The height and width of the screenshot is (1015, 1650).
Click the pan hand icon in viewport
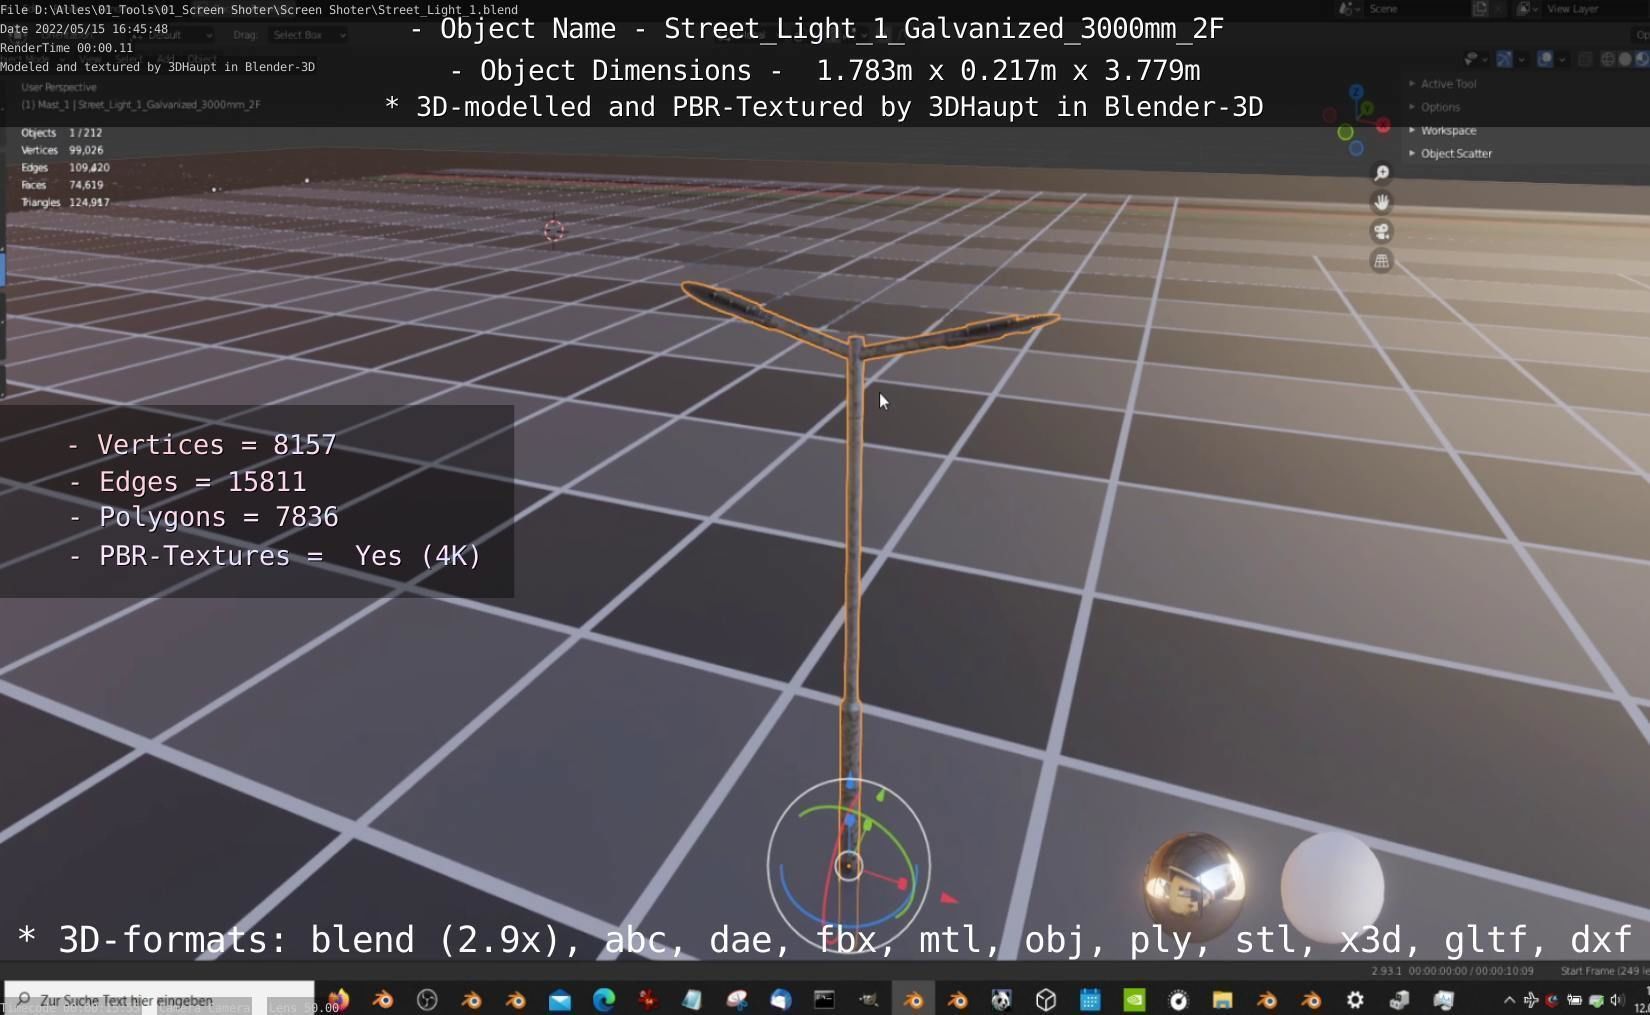(1381, 202)
